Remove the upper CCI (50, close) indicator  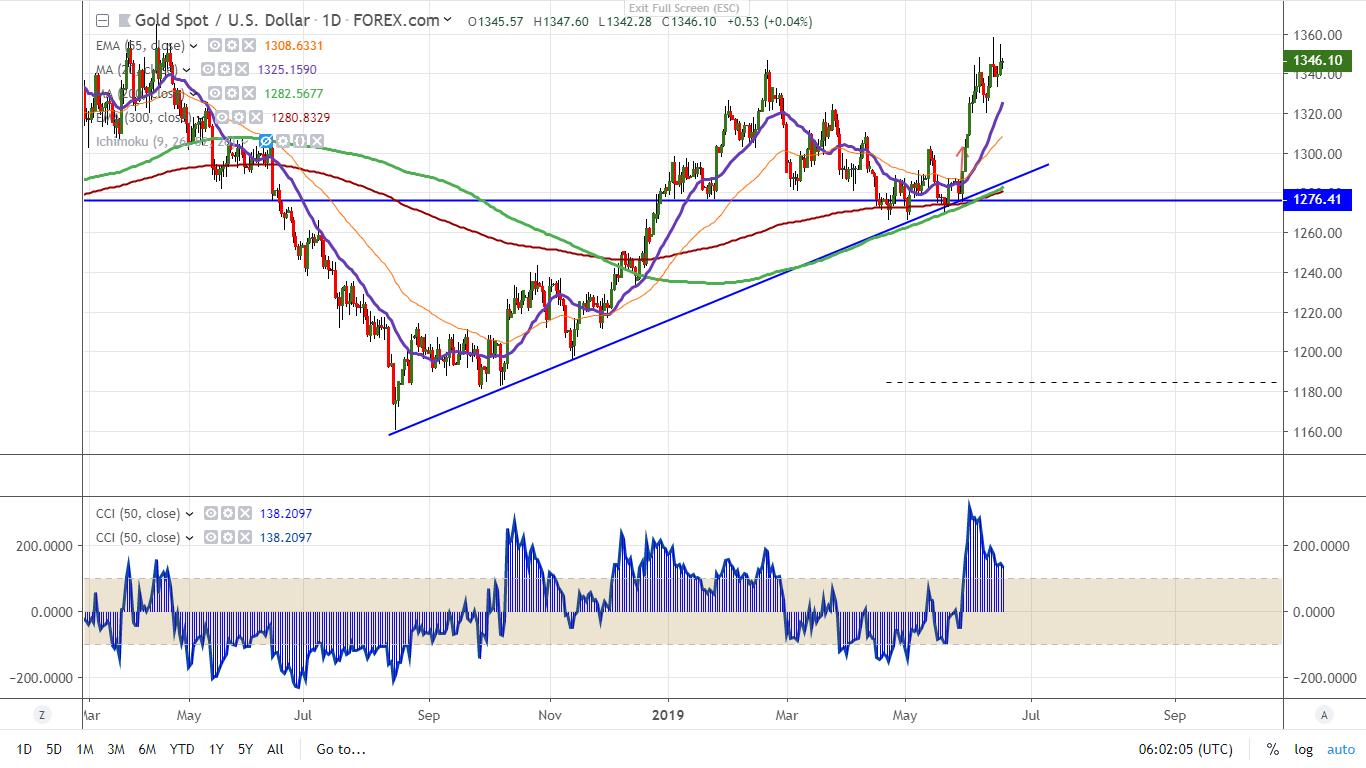click(243, 514)
